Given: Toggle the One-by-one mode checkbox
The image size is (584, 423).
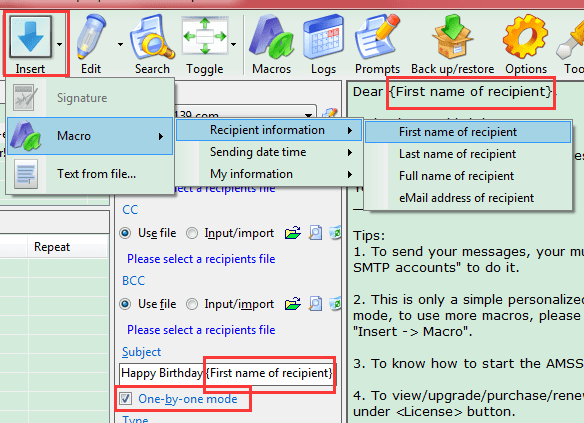Looking at the screenshot, I should 126,399.
